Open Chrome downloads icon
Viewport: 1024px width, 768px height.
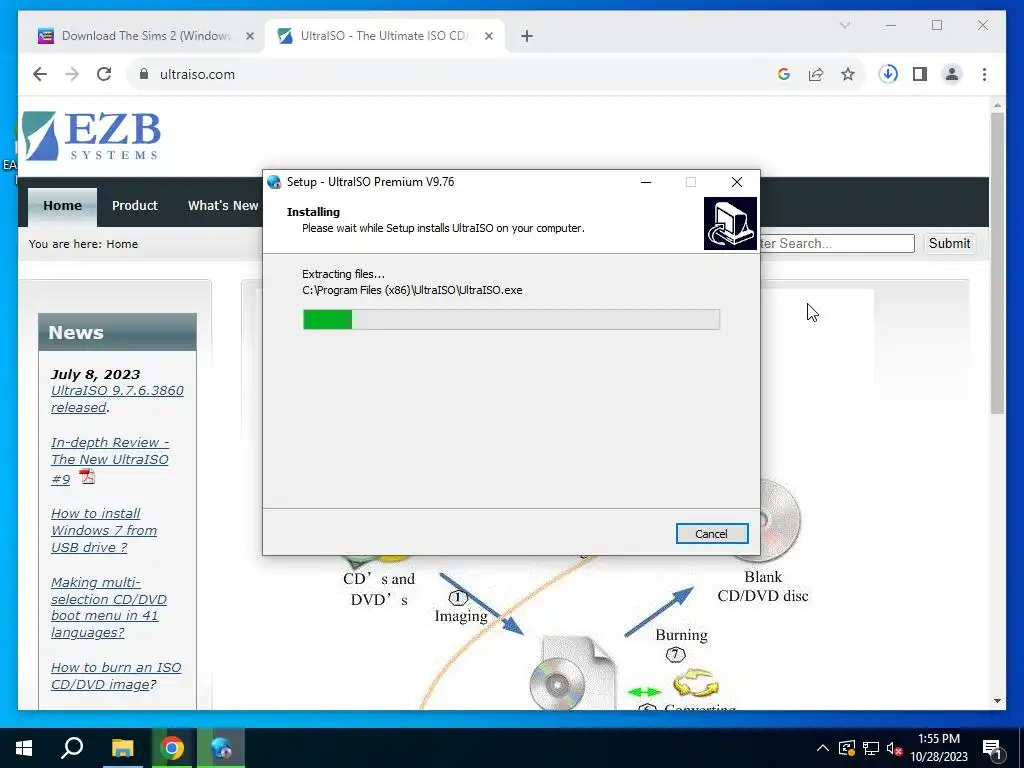888,74
